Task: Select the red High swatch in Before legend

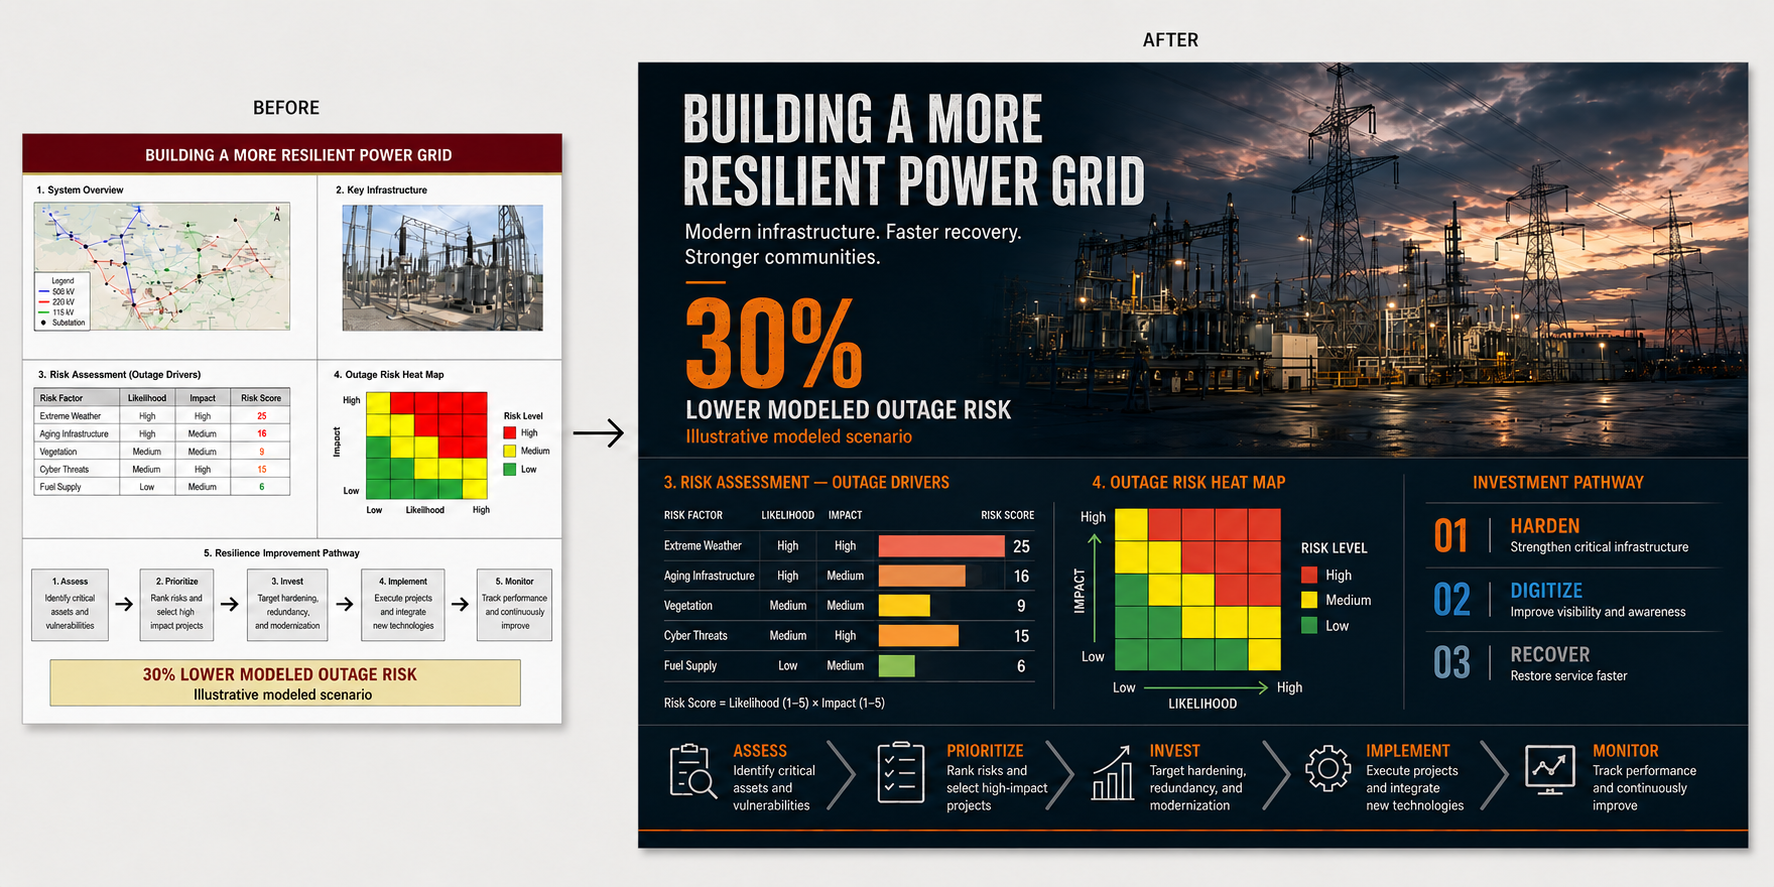Action: point(510,433)
